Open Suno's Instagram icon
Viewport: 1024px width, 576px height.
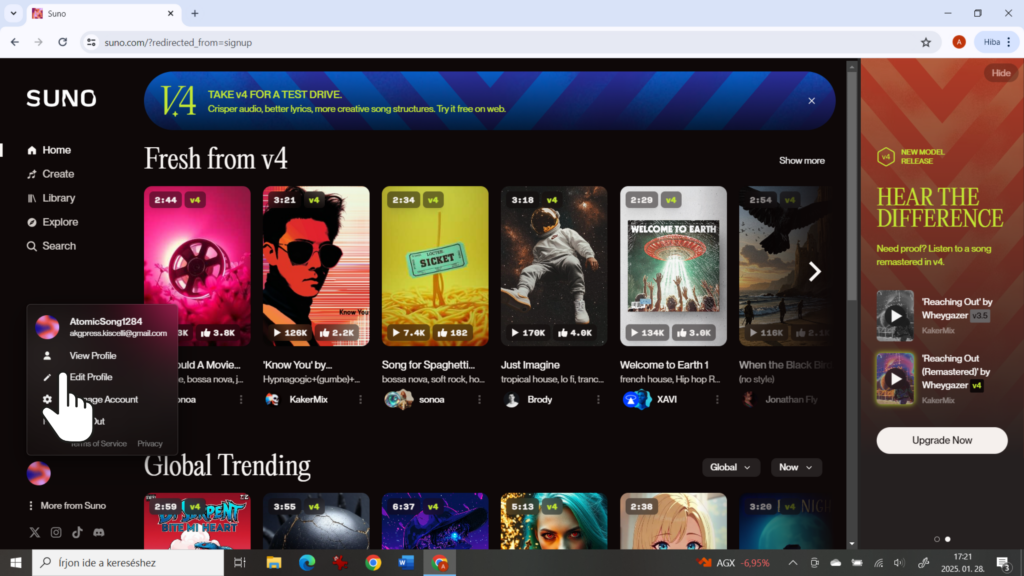click(x=56, y=533)
